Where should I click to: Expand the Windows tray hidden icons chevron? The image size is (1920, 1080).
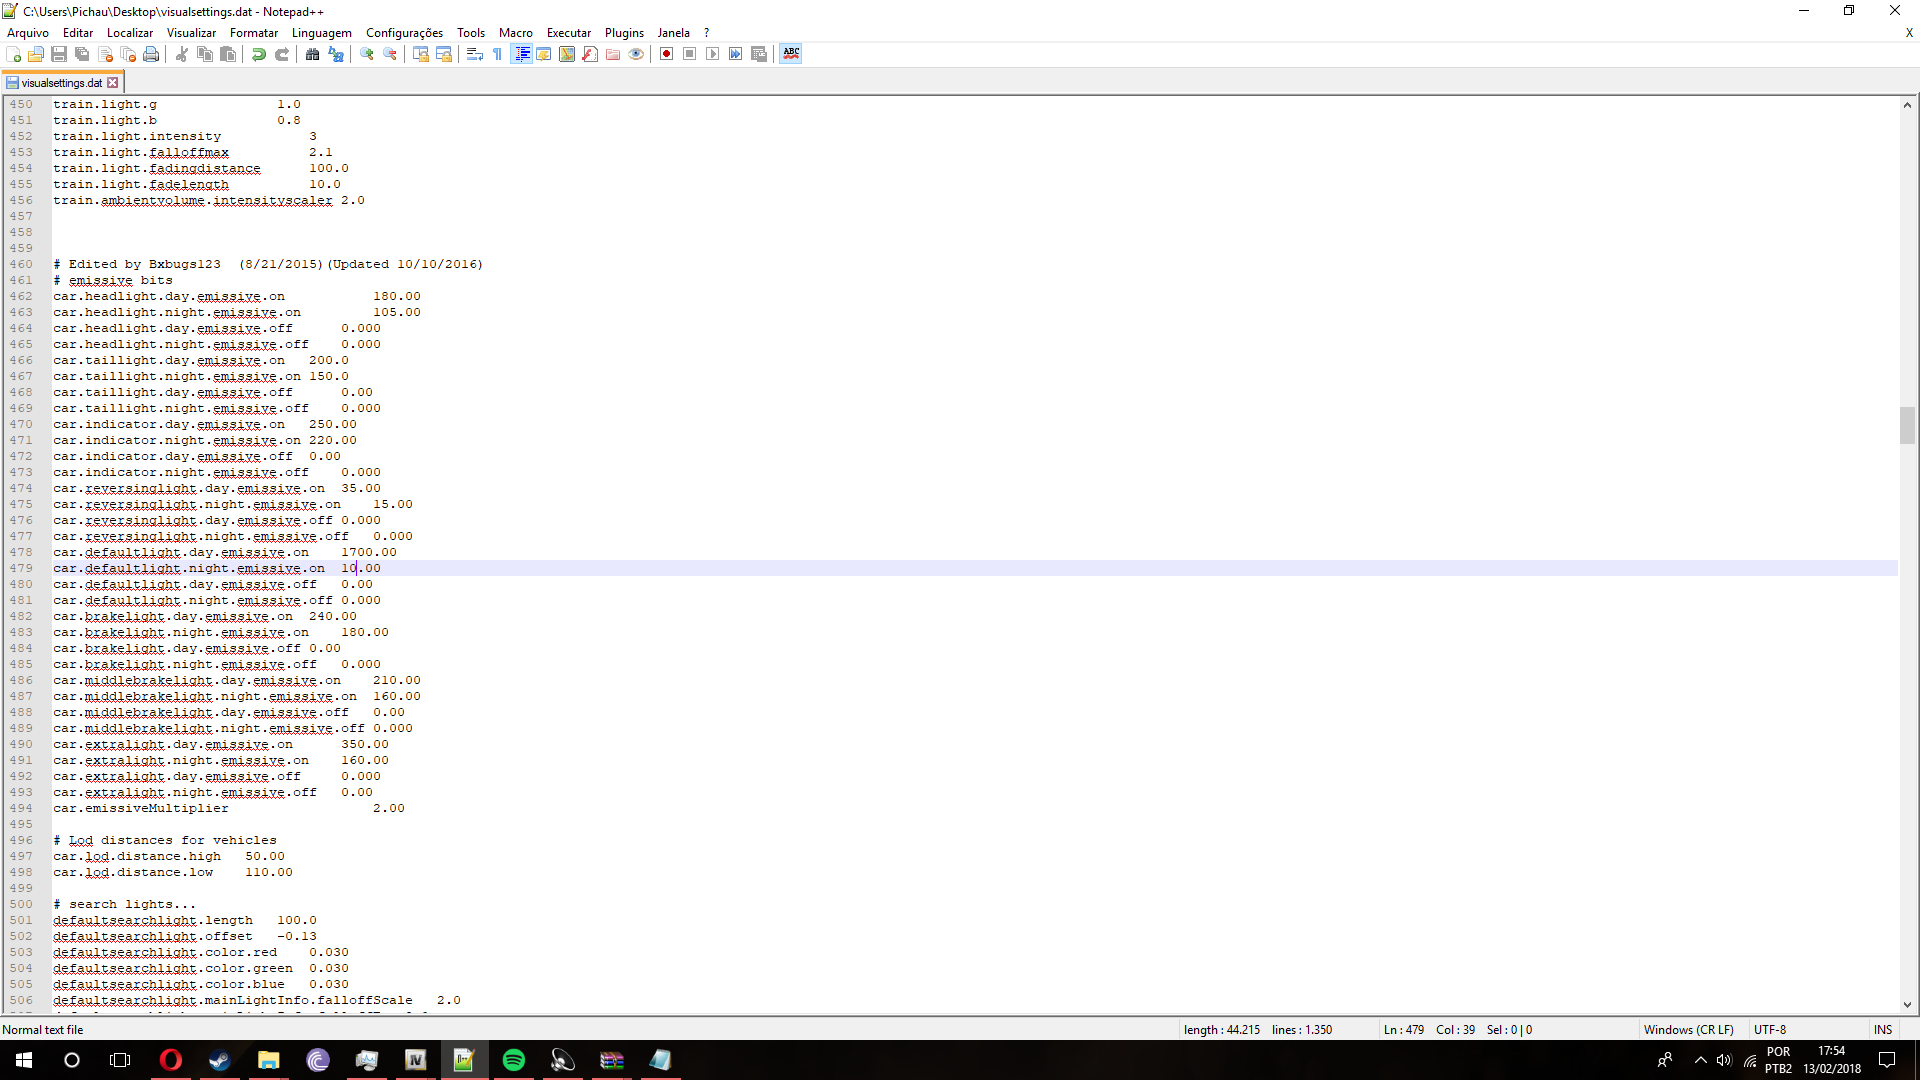pos(1700,1060)
